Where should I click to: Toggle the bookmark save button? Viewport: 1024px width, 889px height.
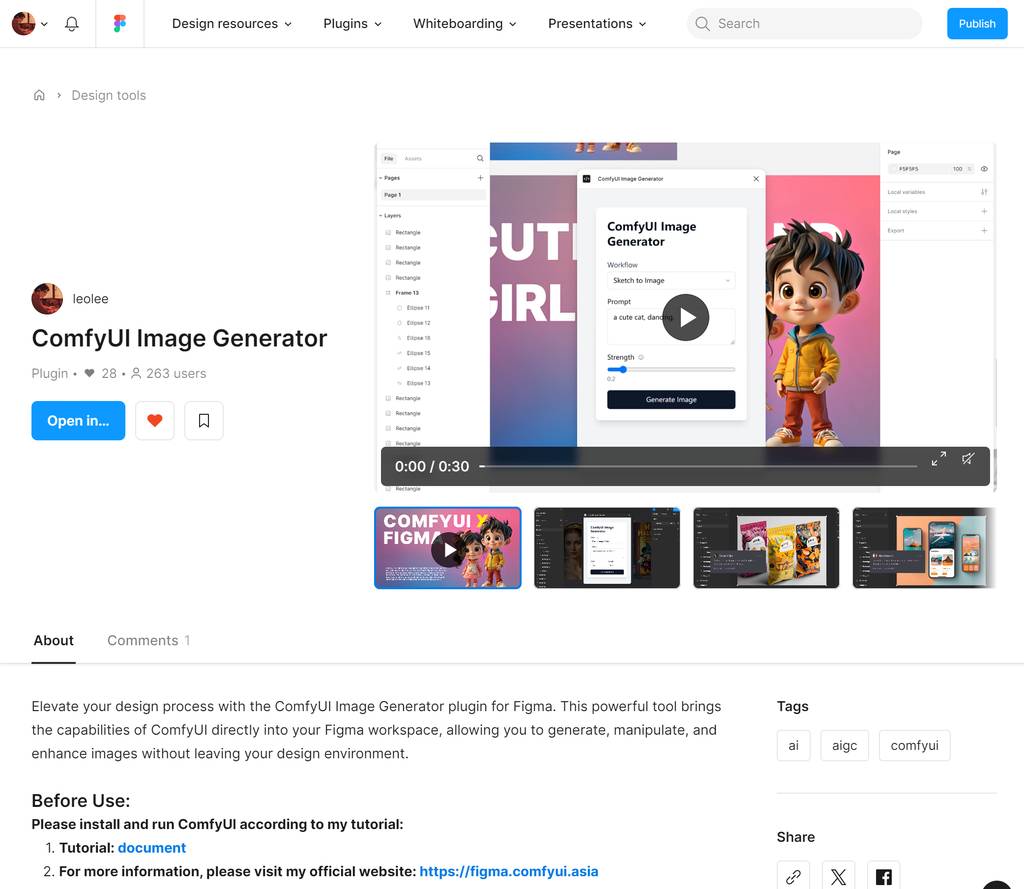tap(204, 421)
